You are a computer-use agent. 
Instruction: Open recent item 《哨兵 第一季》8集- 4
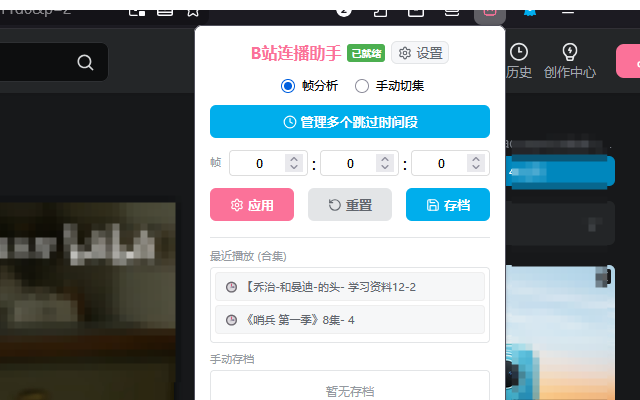point(350,320)
